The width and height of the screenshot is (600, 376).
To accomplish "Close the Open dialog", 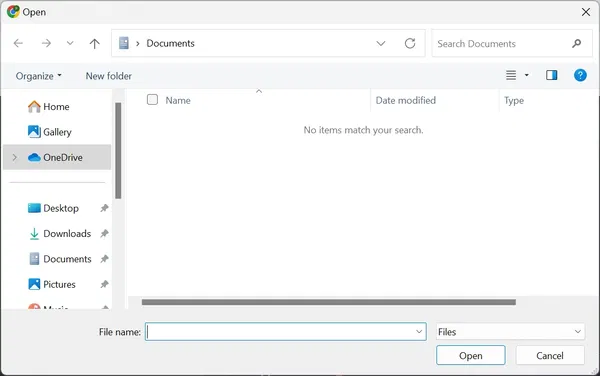I will click(585, 12).
